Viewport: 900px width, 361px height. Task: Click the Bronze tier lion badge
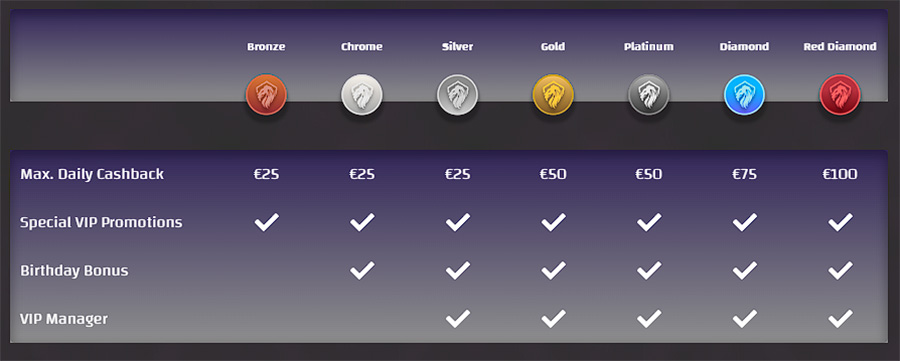click(266, 95)
